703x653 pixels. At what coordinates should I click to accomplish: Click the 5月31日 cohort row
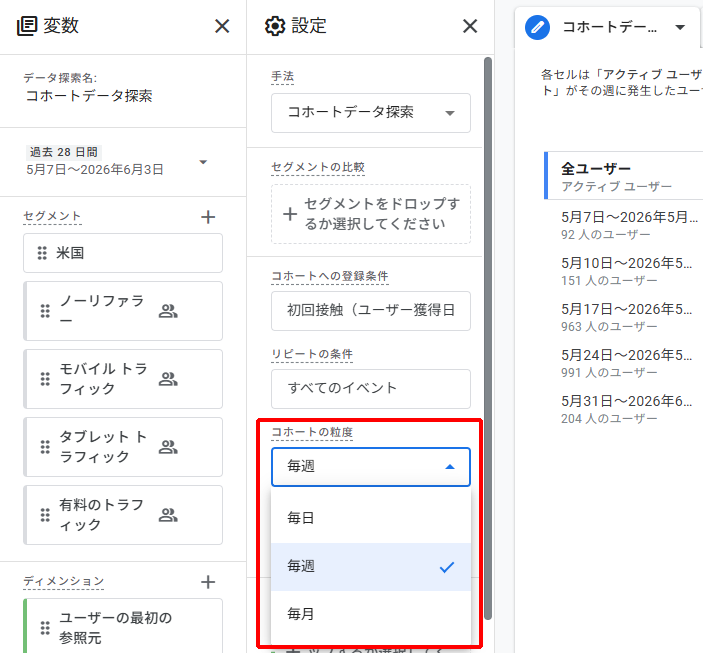(x=626, y=409)
